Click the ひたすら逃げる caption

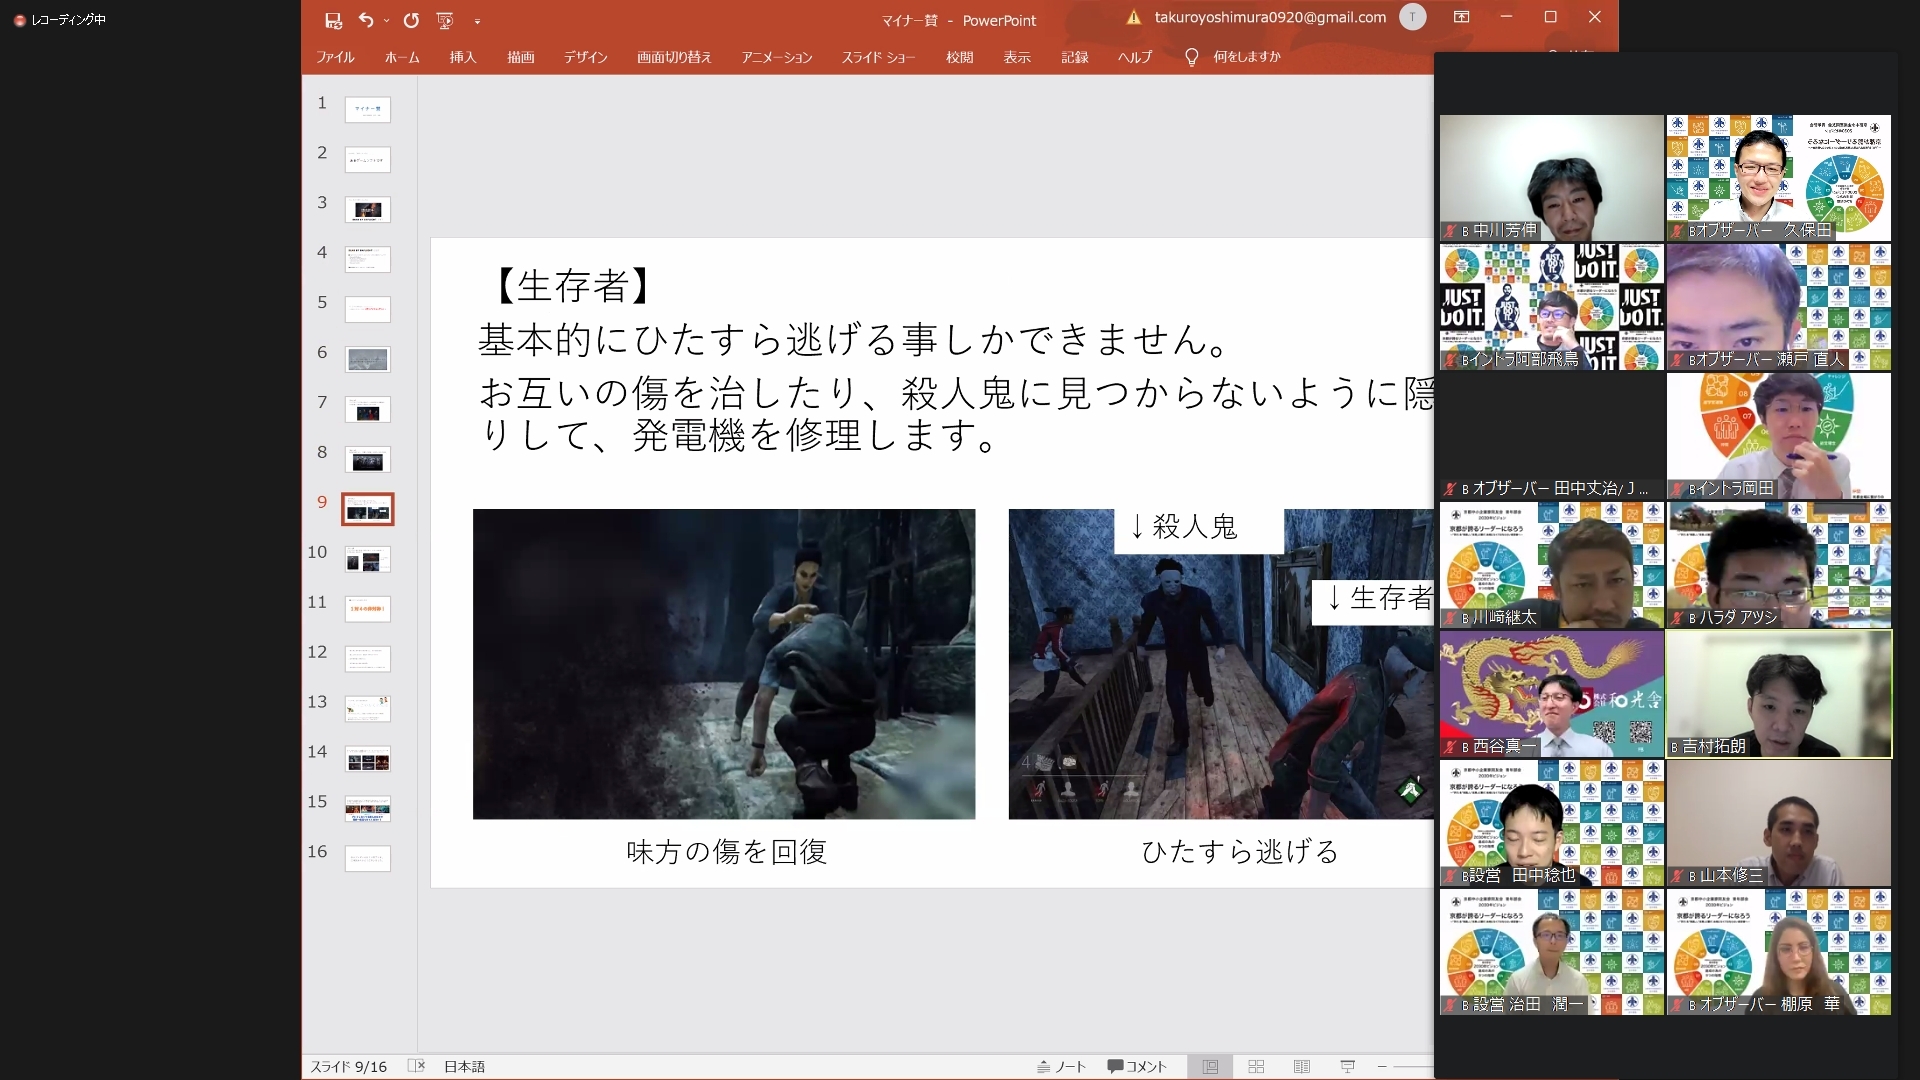1240,852
